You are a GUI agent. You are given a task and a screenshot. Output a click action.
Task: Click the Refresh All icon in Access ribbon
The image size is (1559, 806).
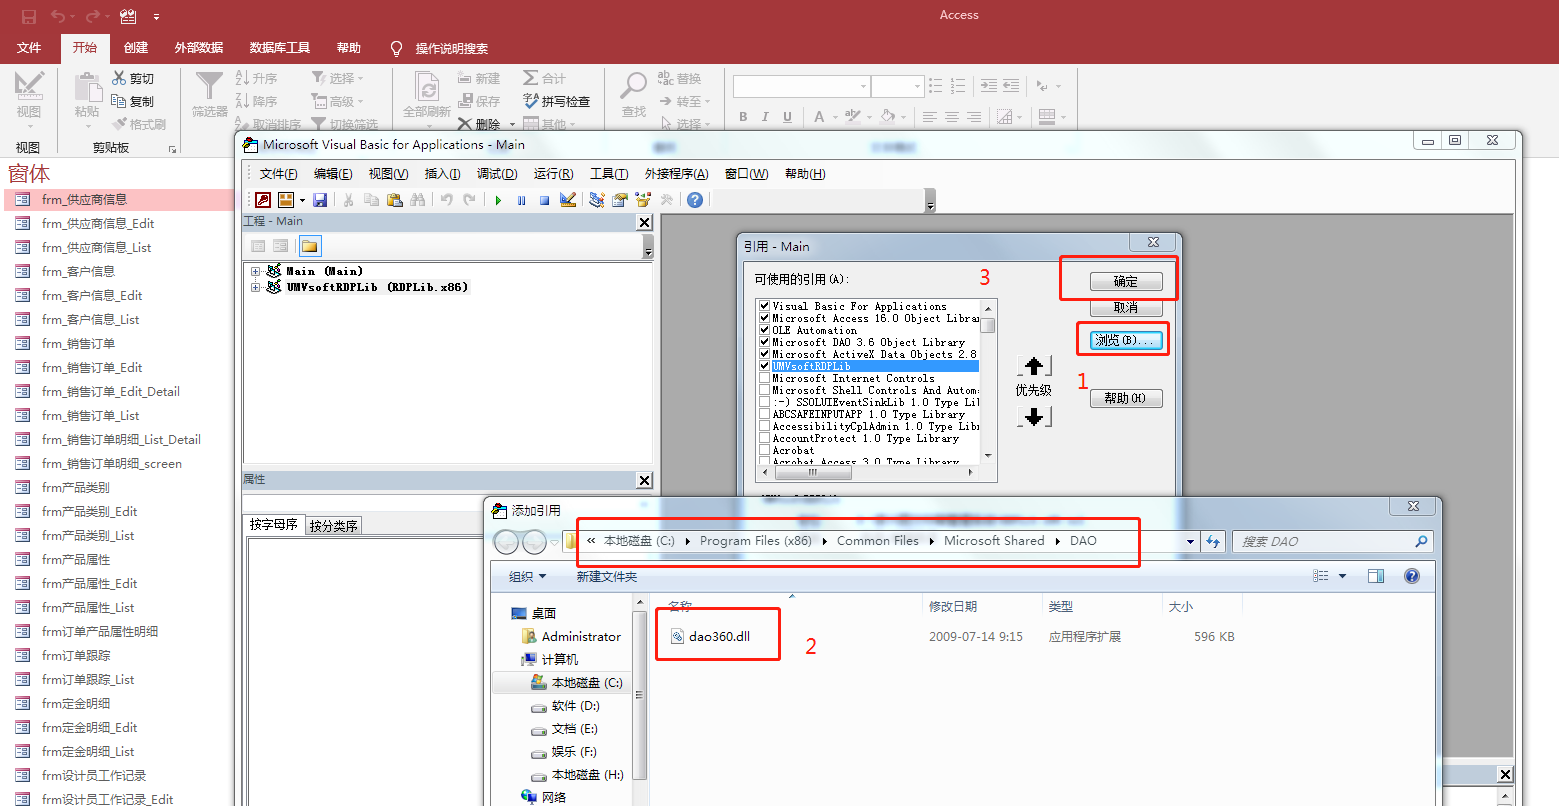coord(427,95)
